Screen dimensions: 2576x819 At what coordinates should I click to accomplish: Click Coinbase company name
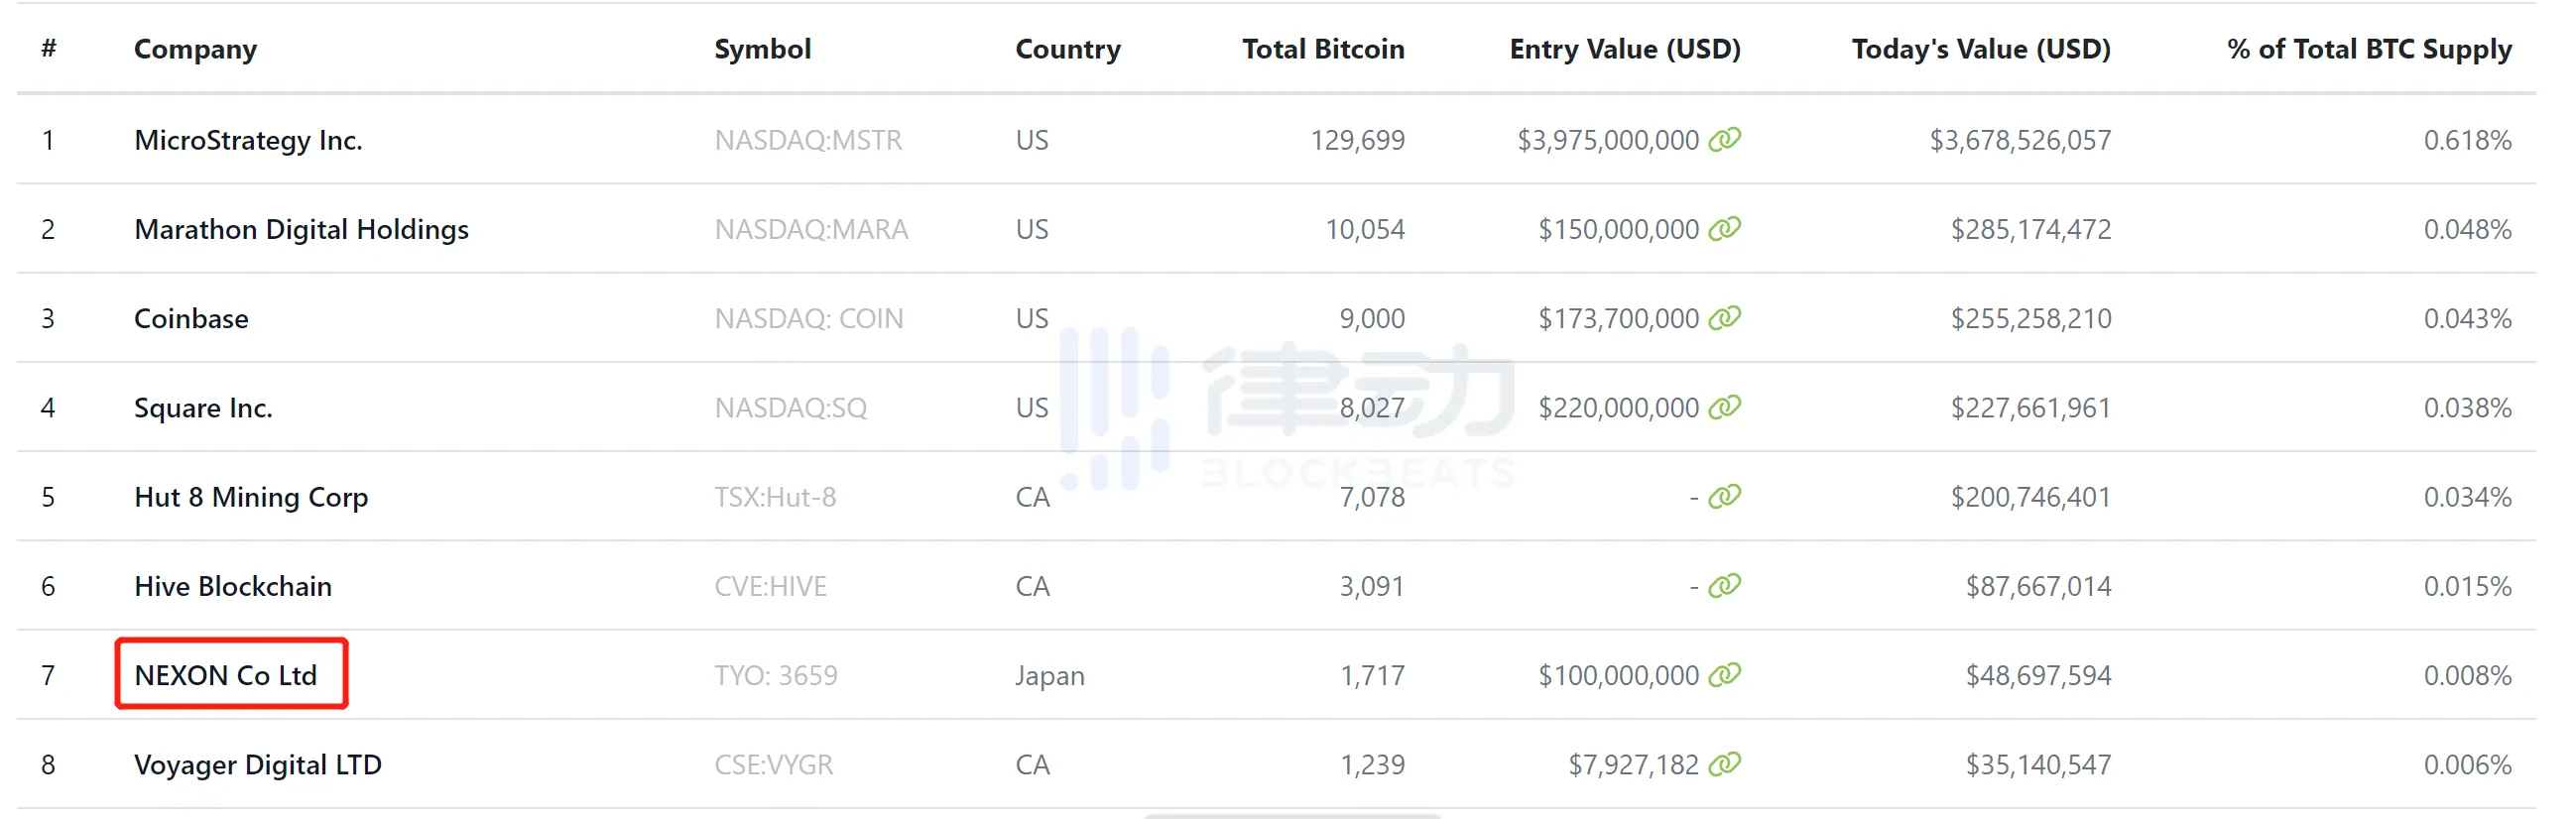tap(191, 318)
